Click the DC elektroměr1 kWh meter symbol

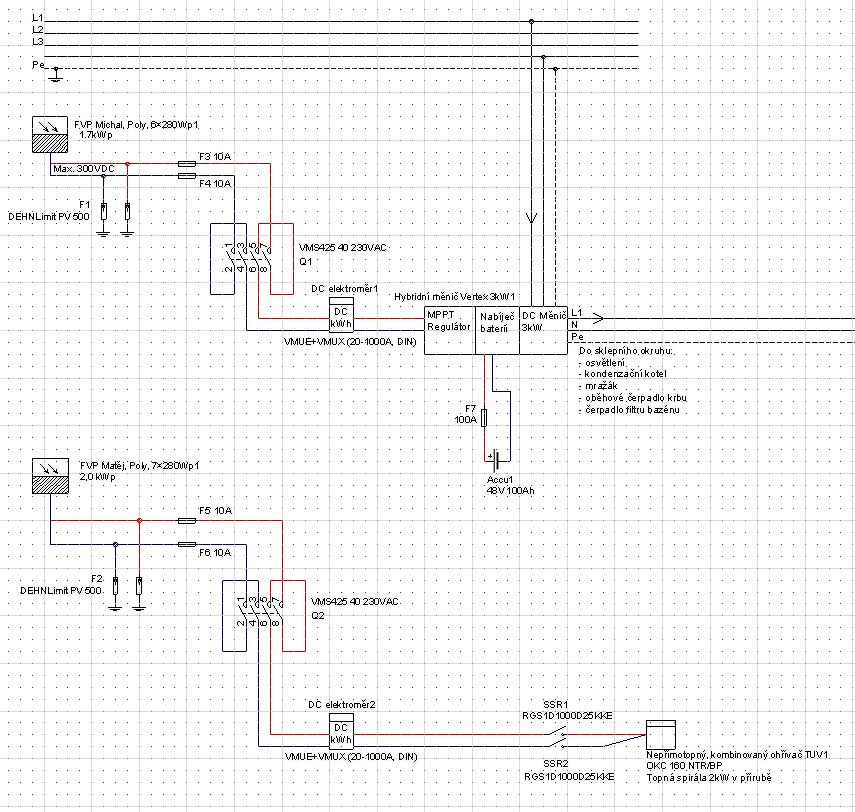(341, 314)
